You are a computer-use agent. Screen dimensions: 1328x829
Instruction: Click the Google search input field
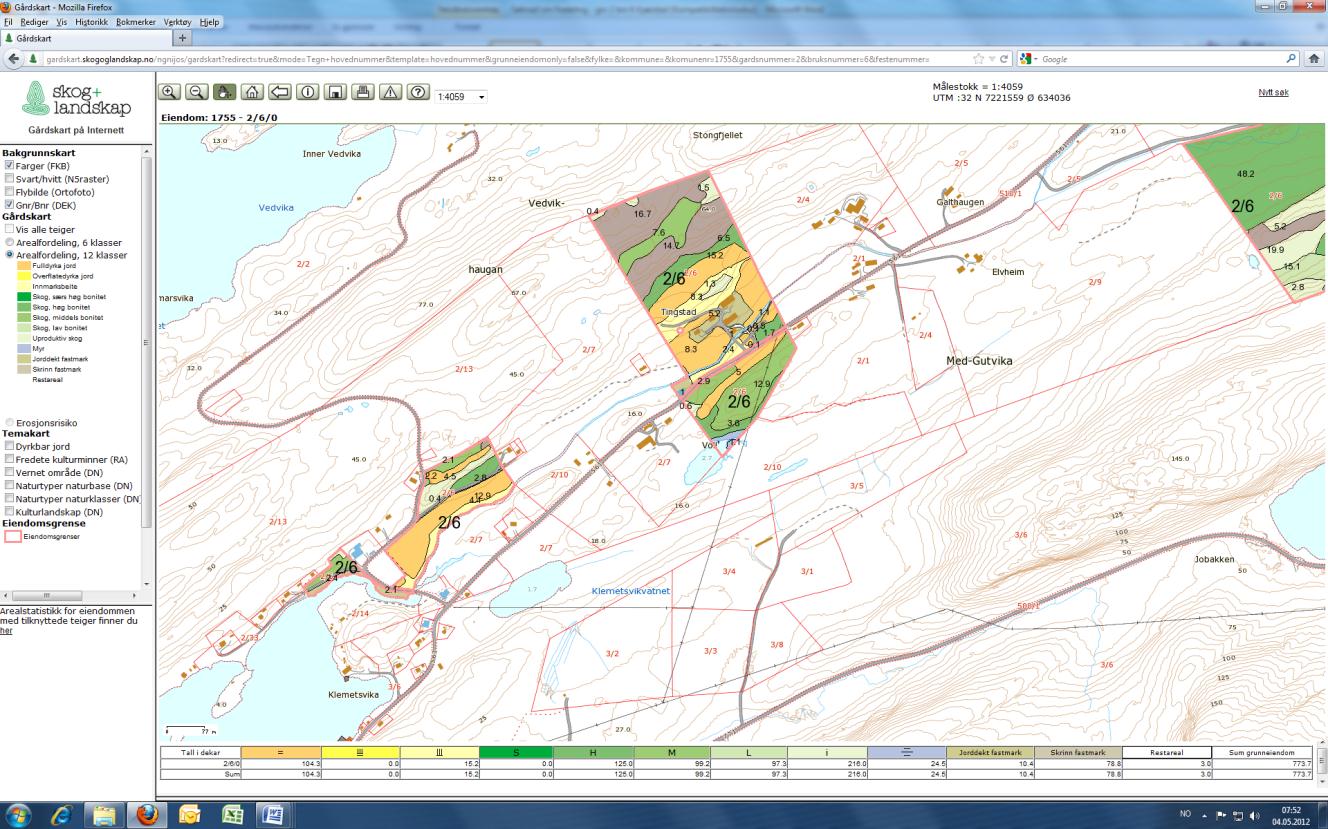[1160, 59]
